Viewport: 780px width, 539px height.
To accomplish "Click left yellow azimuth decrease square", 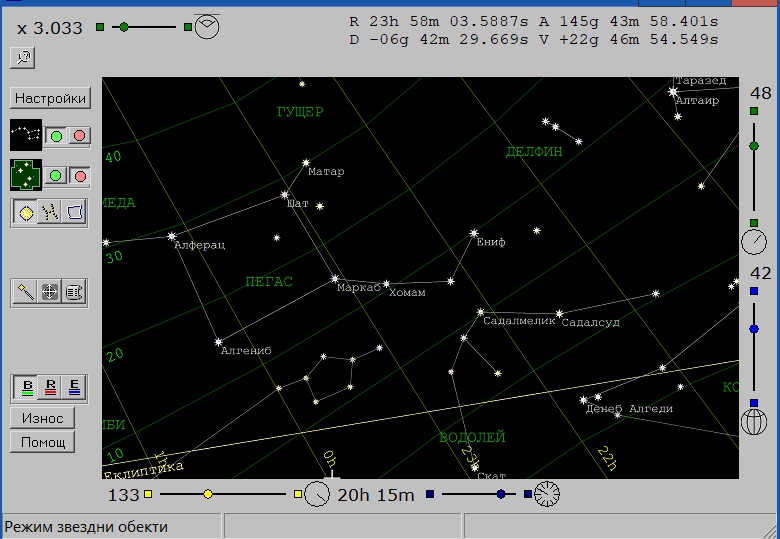I will [148, 494].
